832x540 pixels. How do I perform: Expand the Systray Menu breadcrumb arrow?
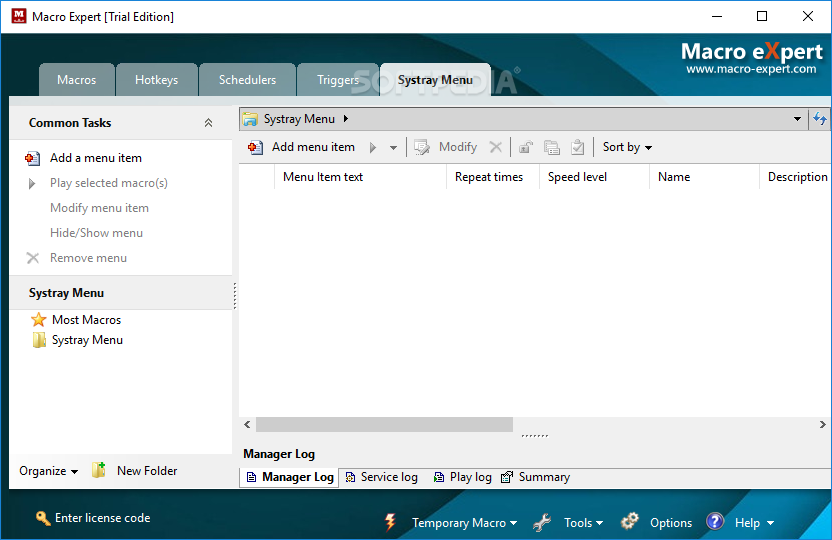(x=346, y=118)
